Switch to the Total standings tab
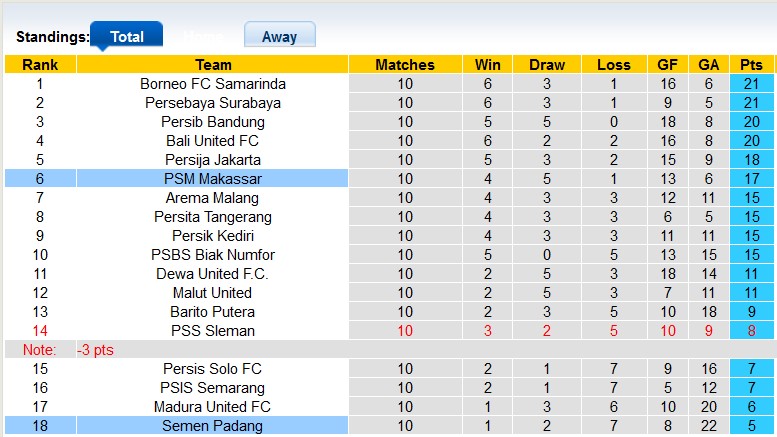Screen dimensions: 777x437 [127, 36]
